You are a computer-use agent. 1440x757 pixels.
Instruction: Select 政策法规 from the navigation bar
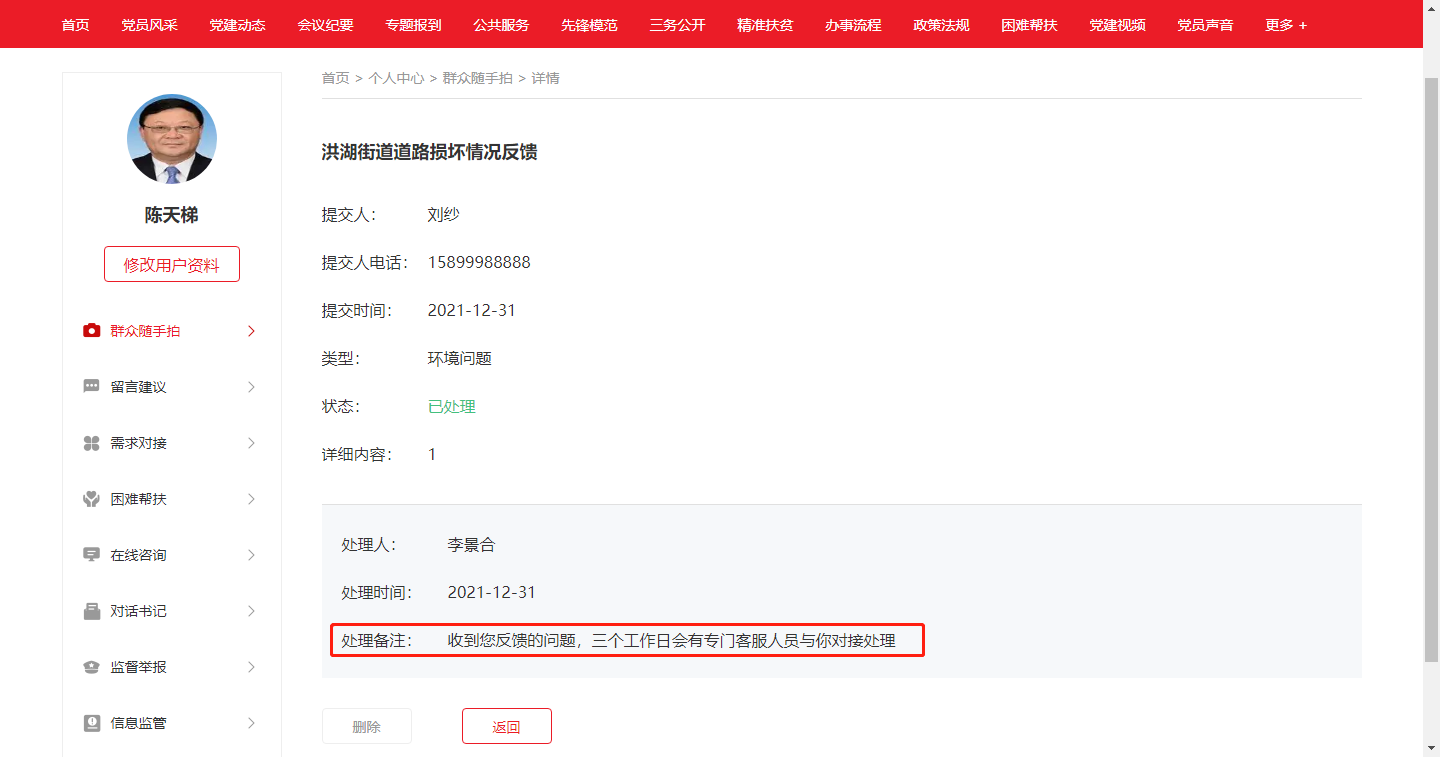941,25
